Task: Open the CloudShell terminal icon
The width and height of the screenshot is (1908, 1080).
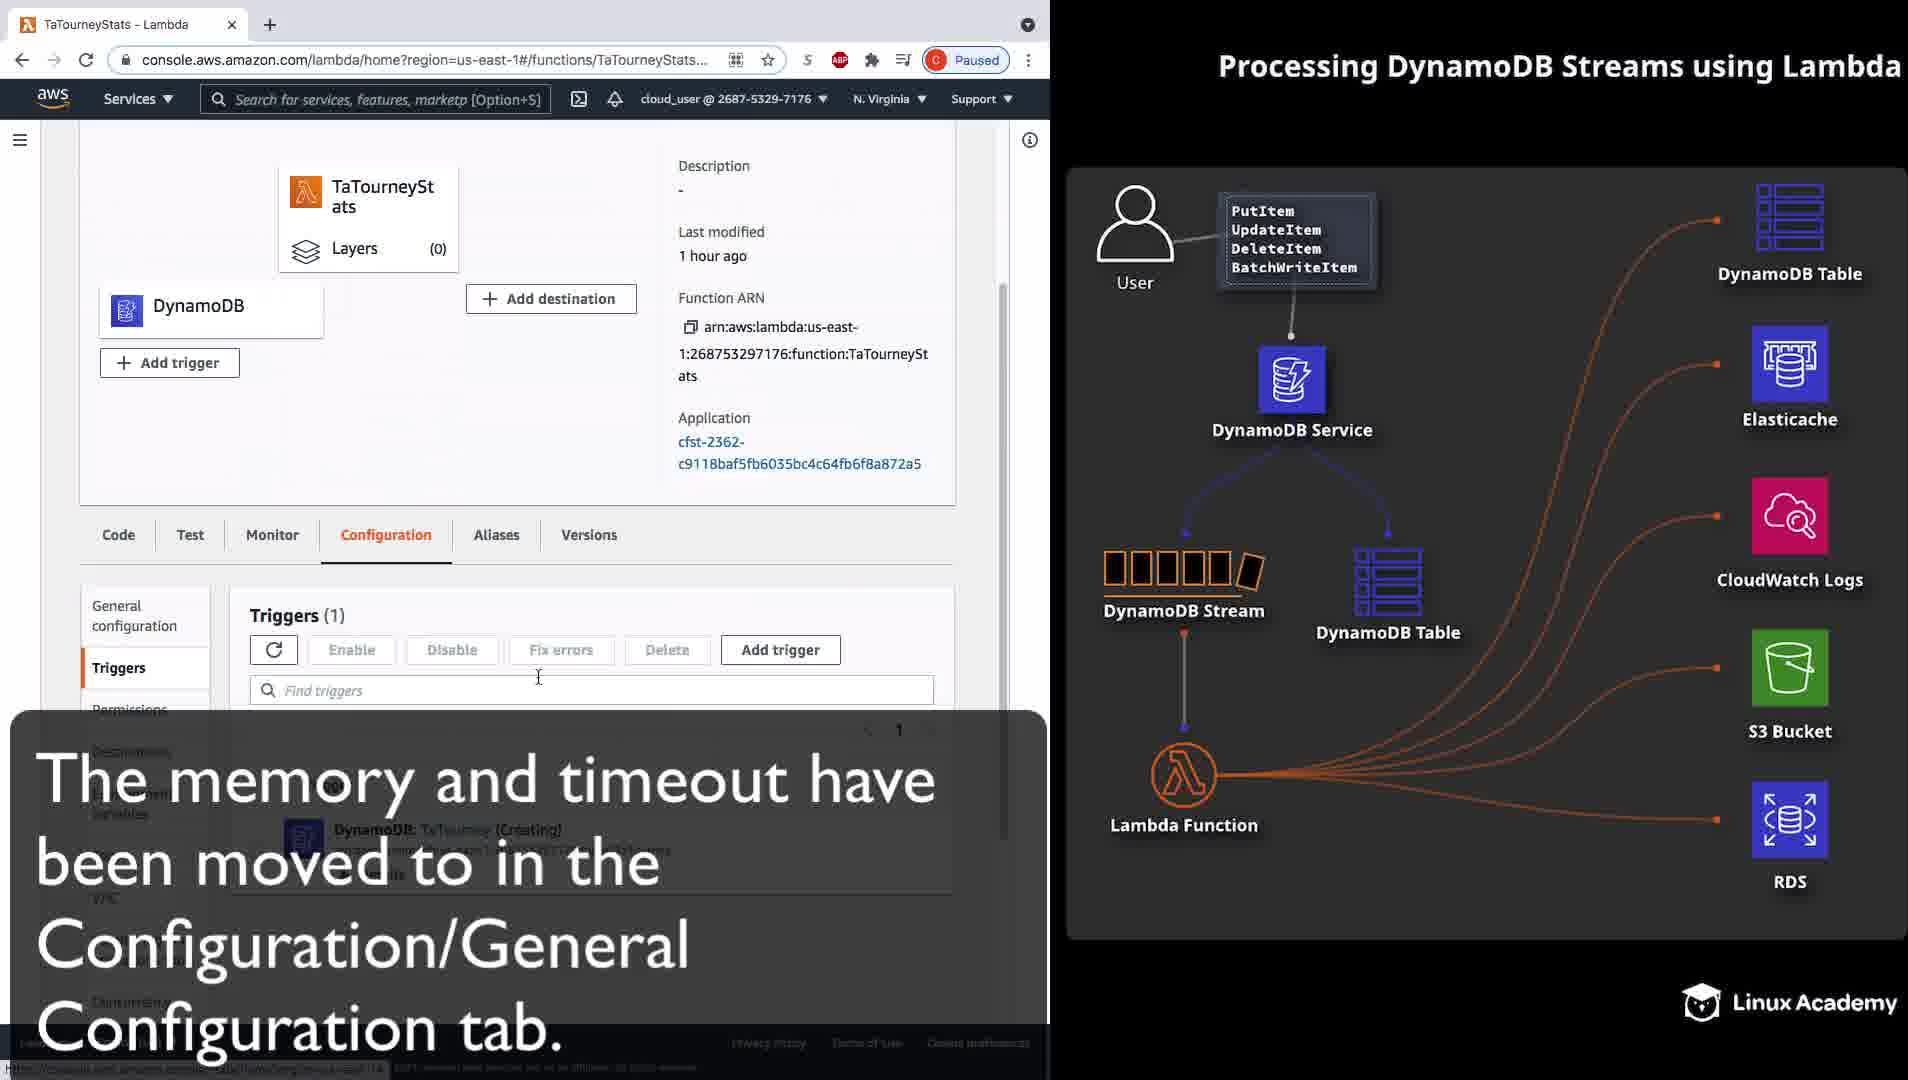Action: (x=579, y=99)
